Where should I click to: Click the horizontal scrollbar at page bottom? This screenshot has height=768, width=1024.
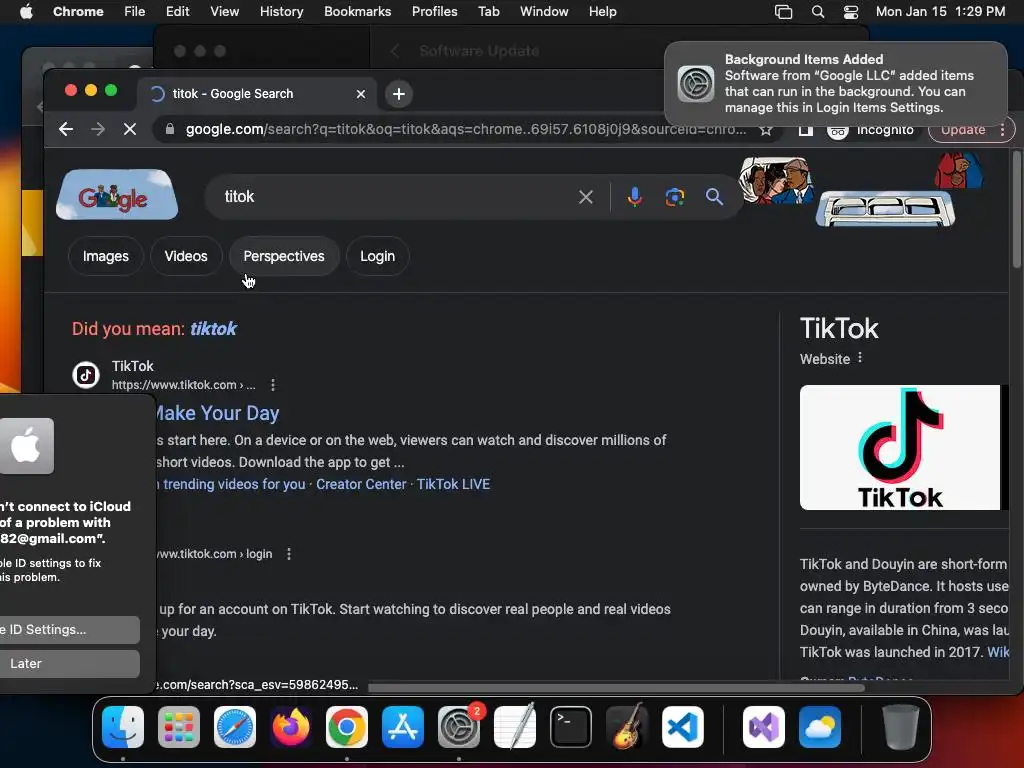[616, 688]
